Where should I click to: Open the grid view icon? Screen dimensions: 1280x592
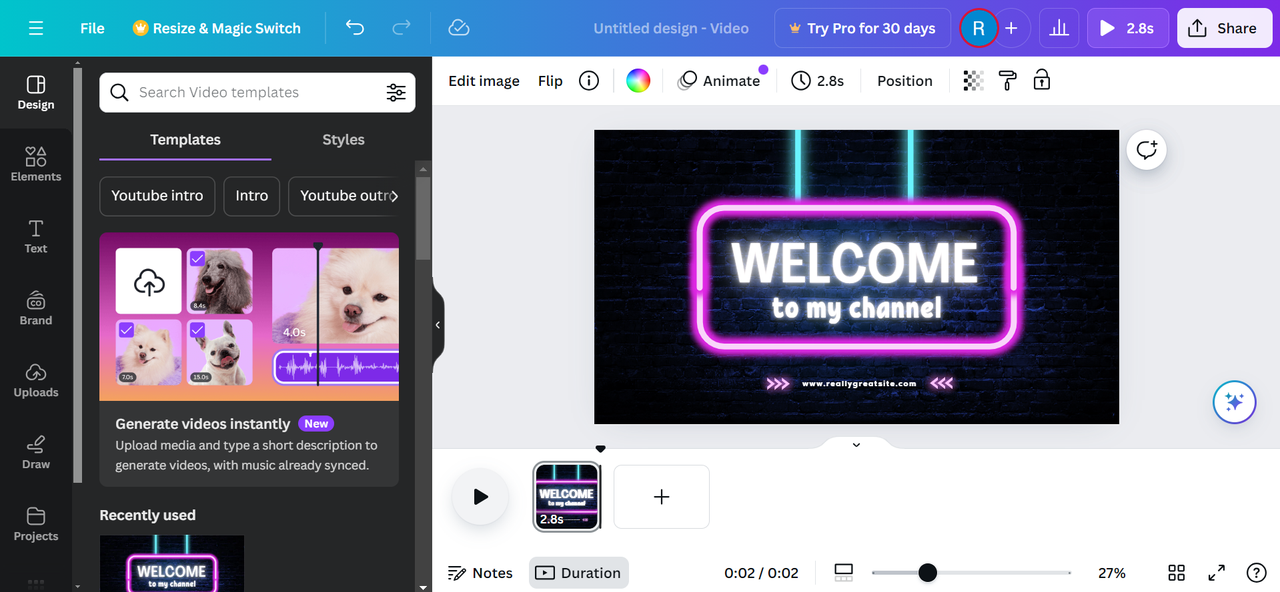click(1176, 573)
